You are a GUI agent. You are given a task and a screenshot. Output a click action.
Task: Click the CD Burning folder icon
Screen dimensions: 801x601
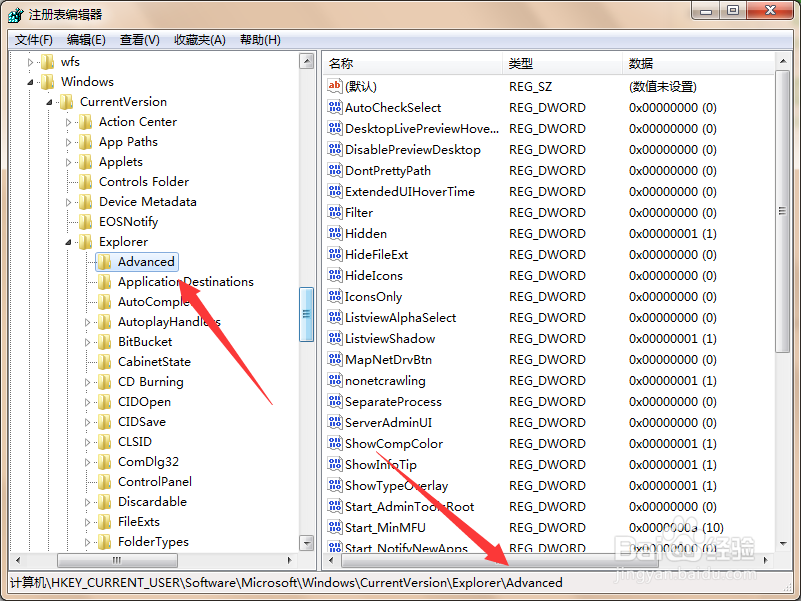point(105,381)
